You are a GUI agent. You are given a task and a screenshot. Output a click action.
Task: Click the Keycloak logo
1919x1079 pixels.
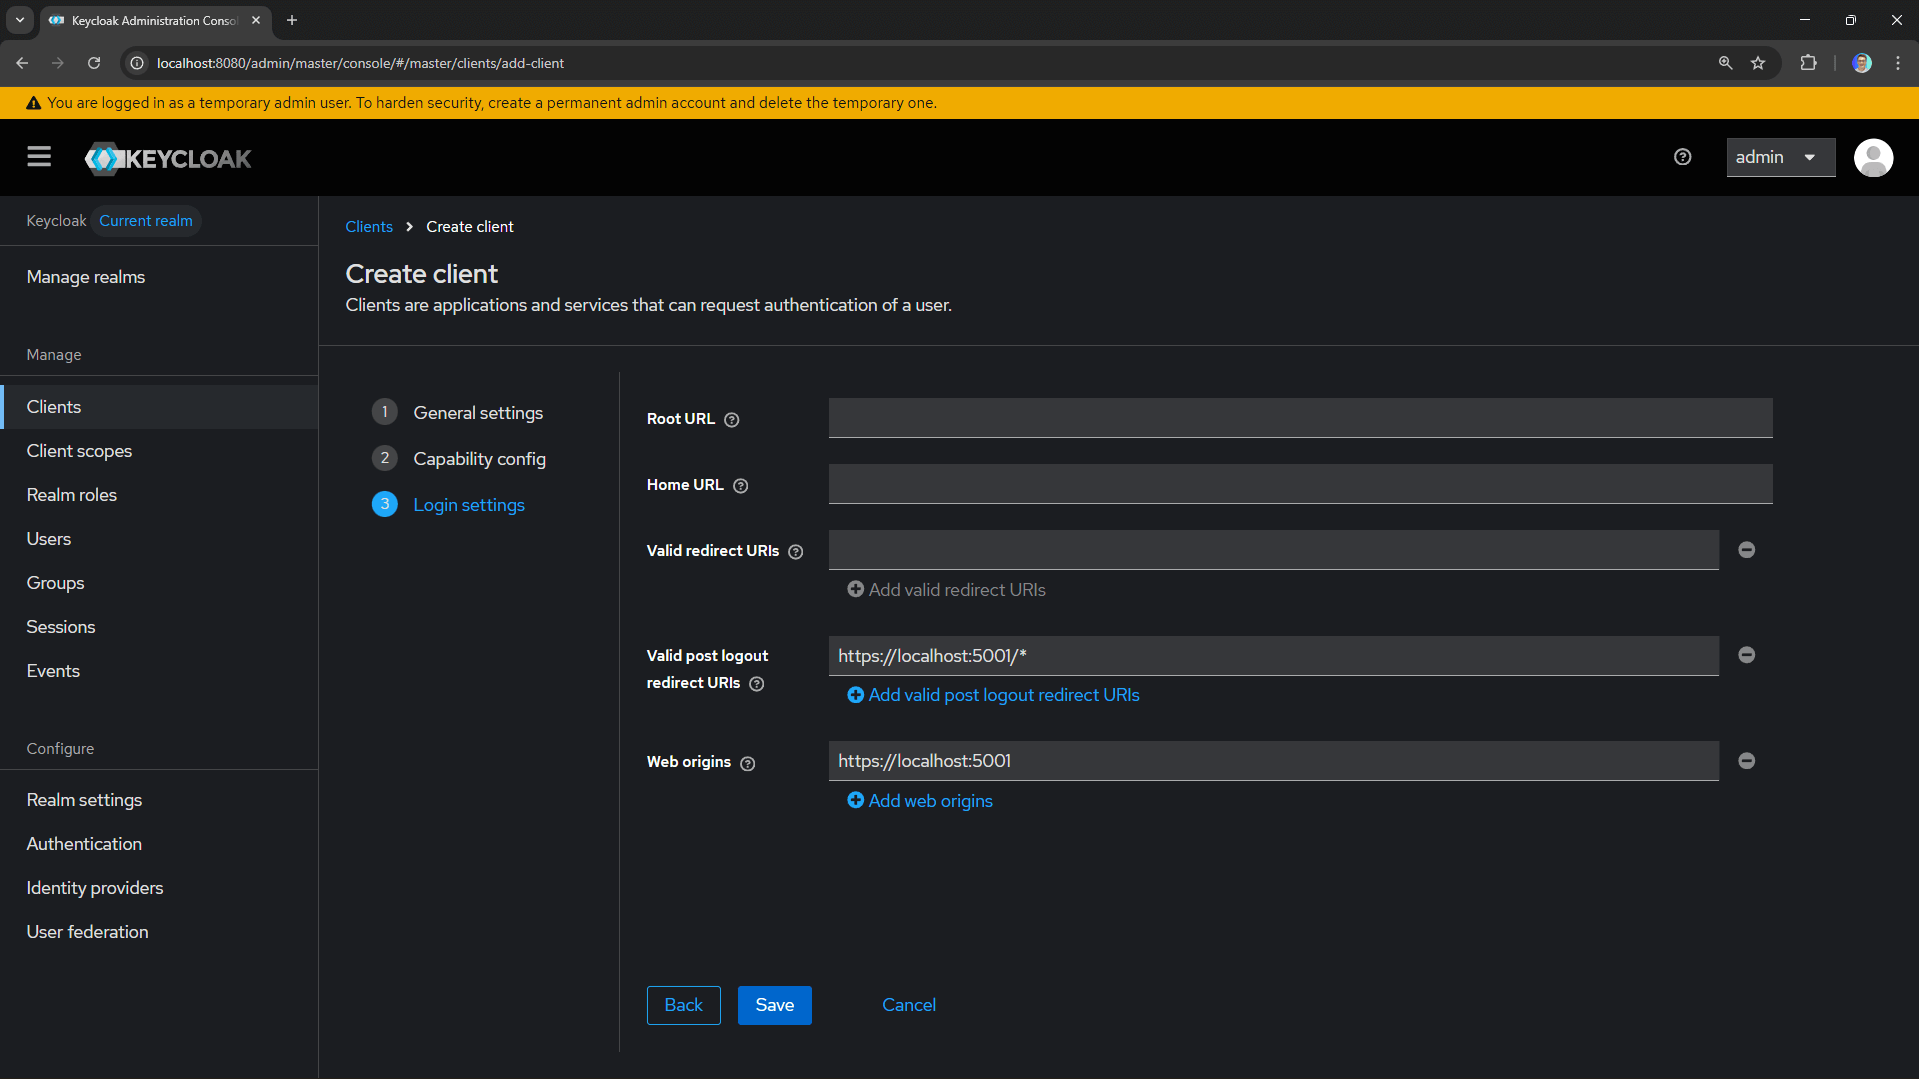pos(167,158)
